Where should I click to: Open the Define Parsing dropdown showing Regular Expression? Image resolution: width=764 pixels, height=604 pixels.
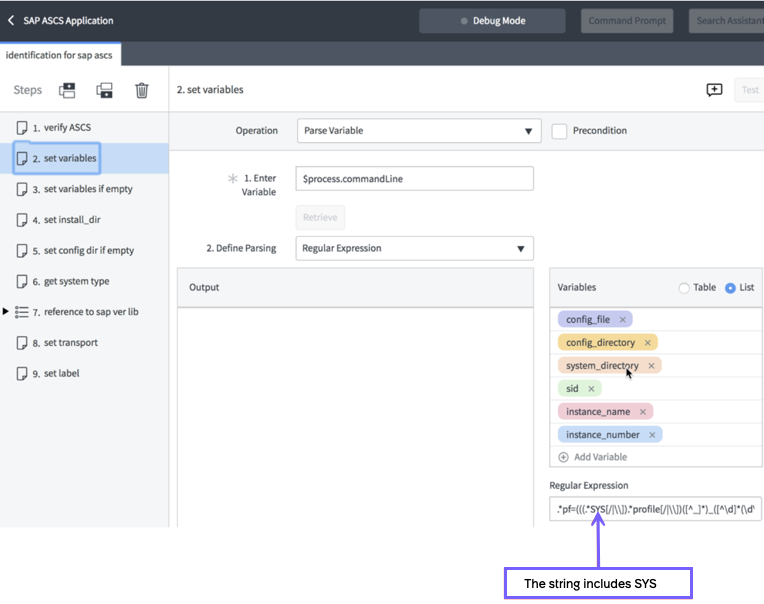point(414,248)
